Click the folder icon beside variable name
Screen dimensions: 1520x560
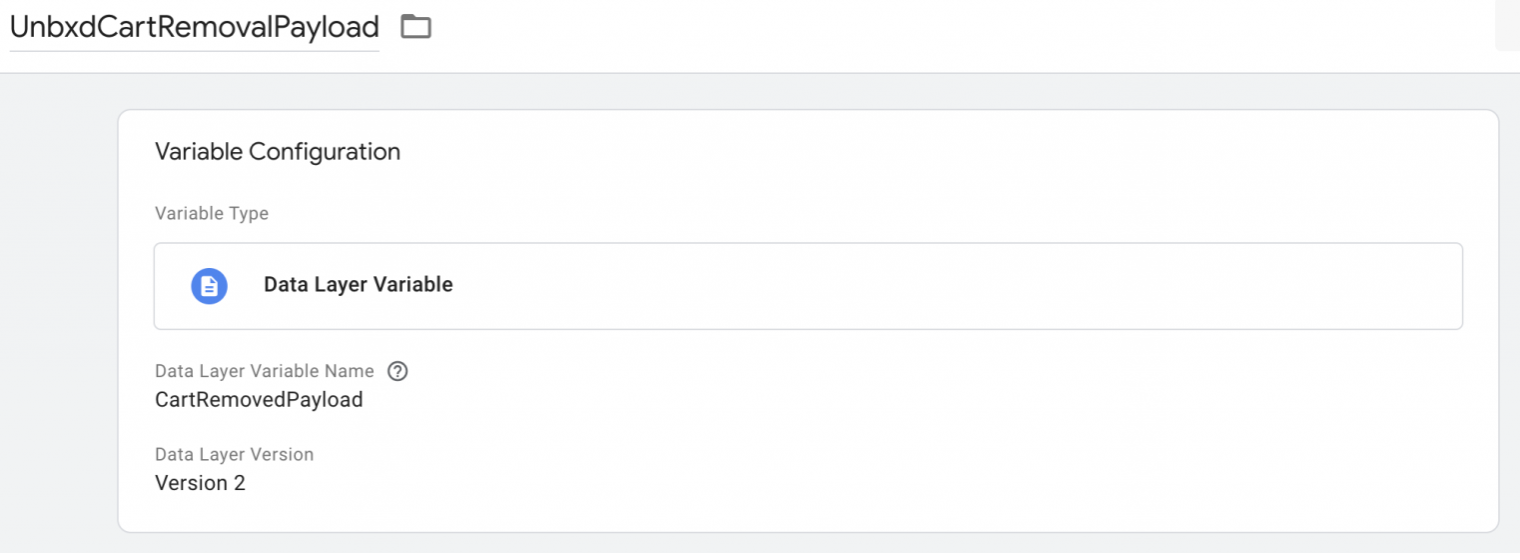(415, 27)
